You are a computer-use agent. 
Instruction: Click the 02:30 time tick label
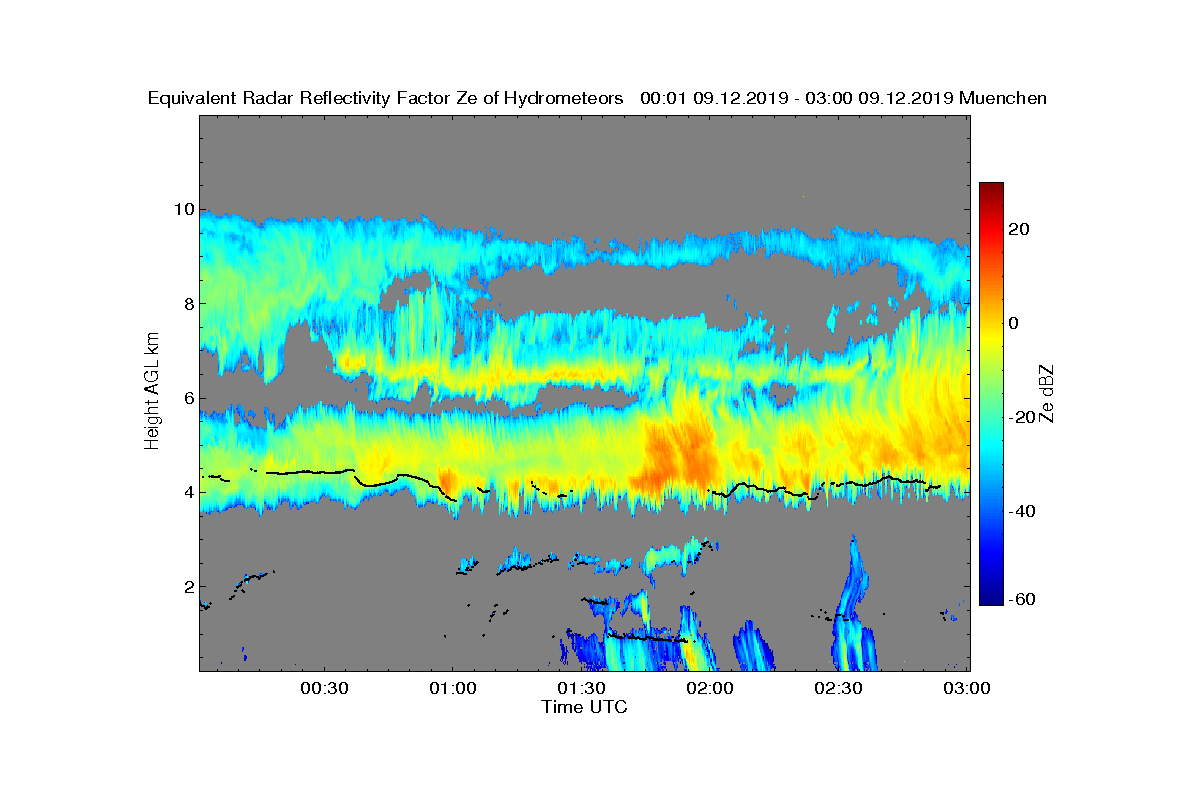[x=838, y=688]
